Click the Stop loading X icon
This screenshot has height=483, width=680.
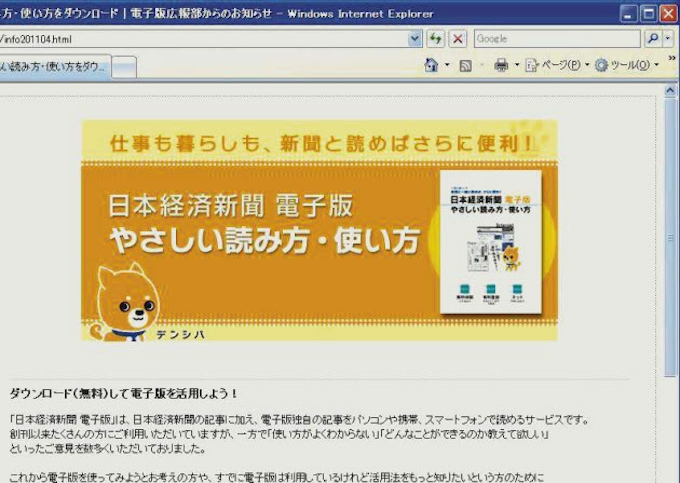pyautogui.click(x=458, y=39)
